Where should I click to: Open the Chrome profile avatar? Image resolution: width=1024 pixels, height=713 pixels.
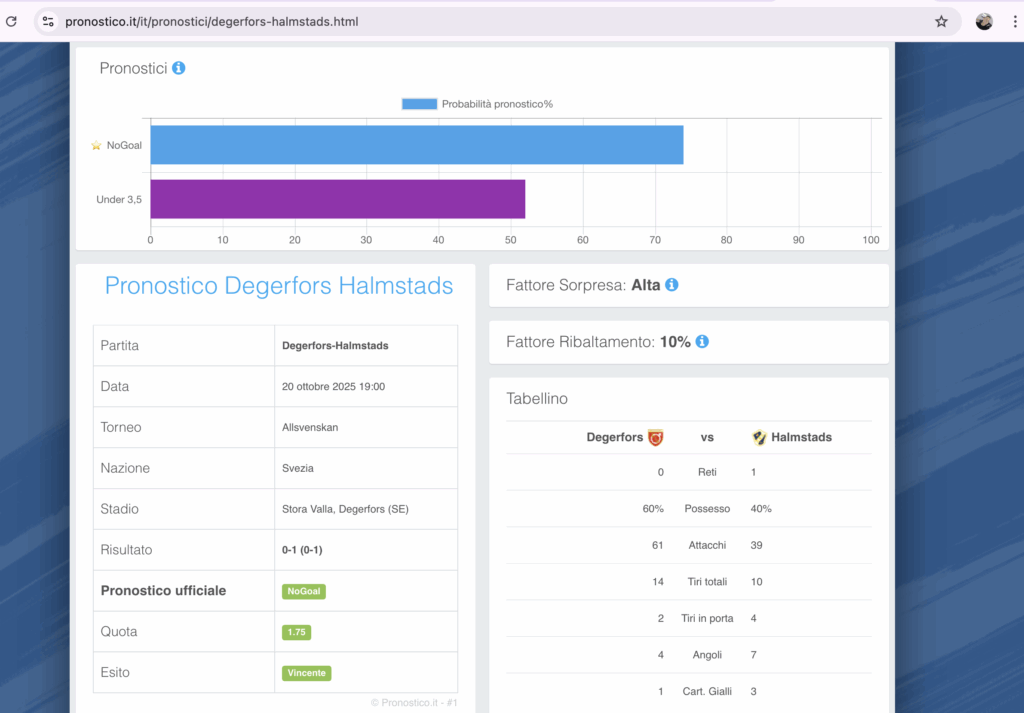pos(984,21)
